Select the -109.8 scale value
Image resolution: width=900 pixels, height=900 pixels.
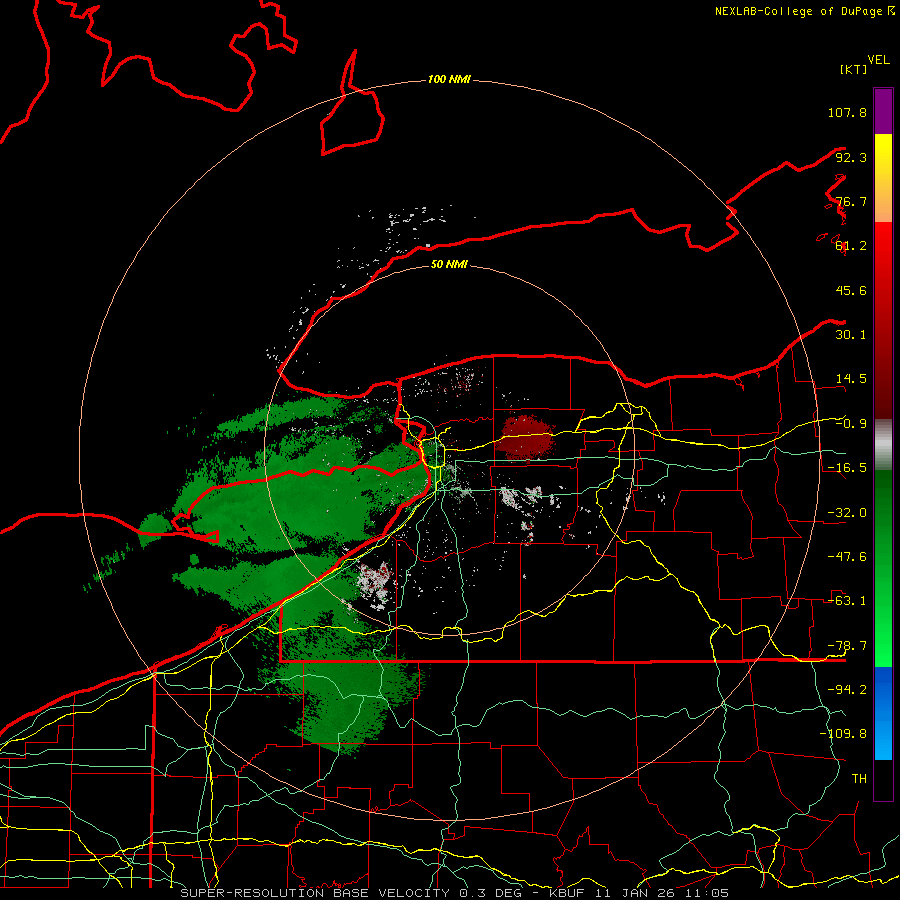pyautogui.click(x=843, y=734)
